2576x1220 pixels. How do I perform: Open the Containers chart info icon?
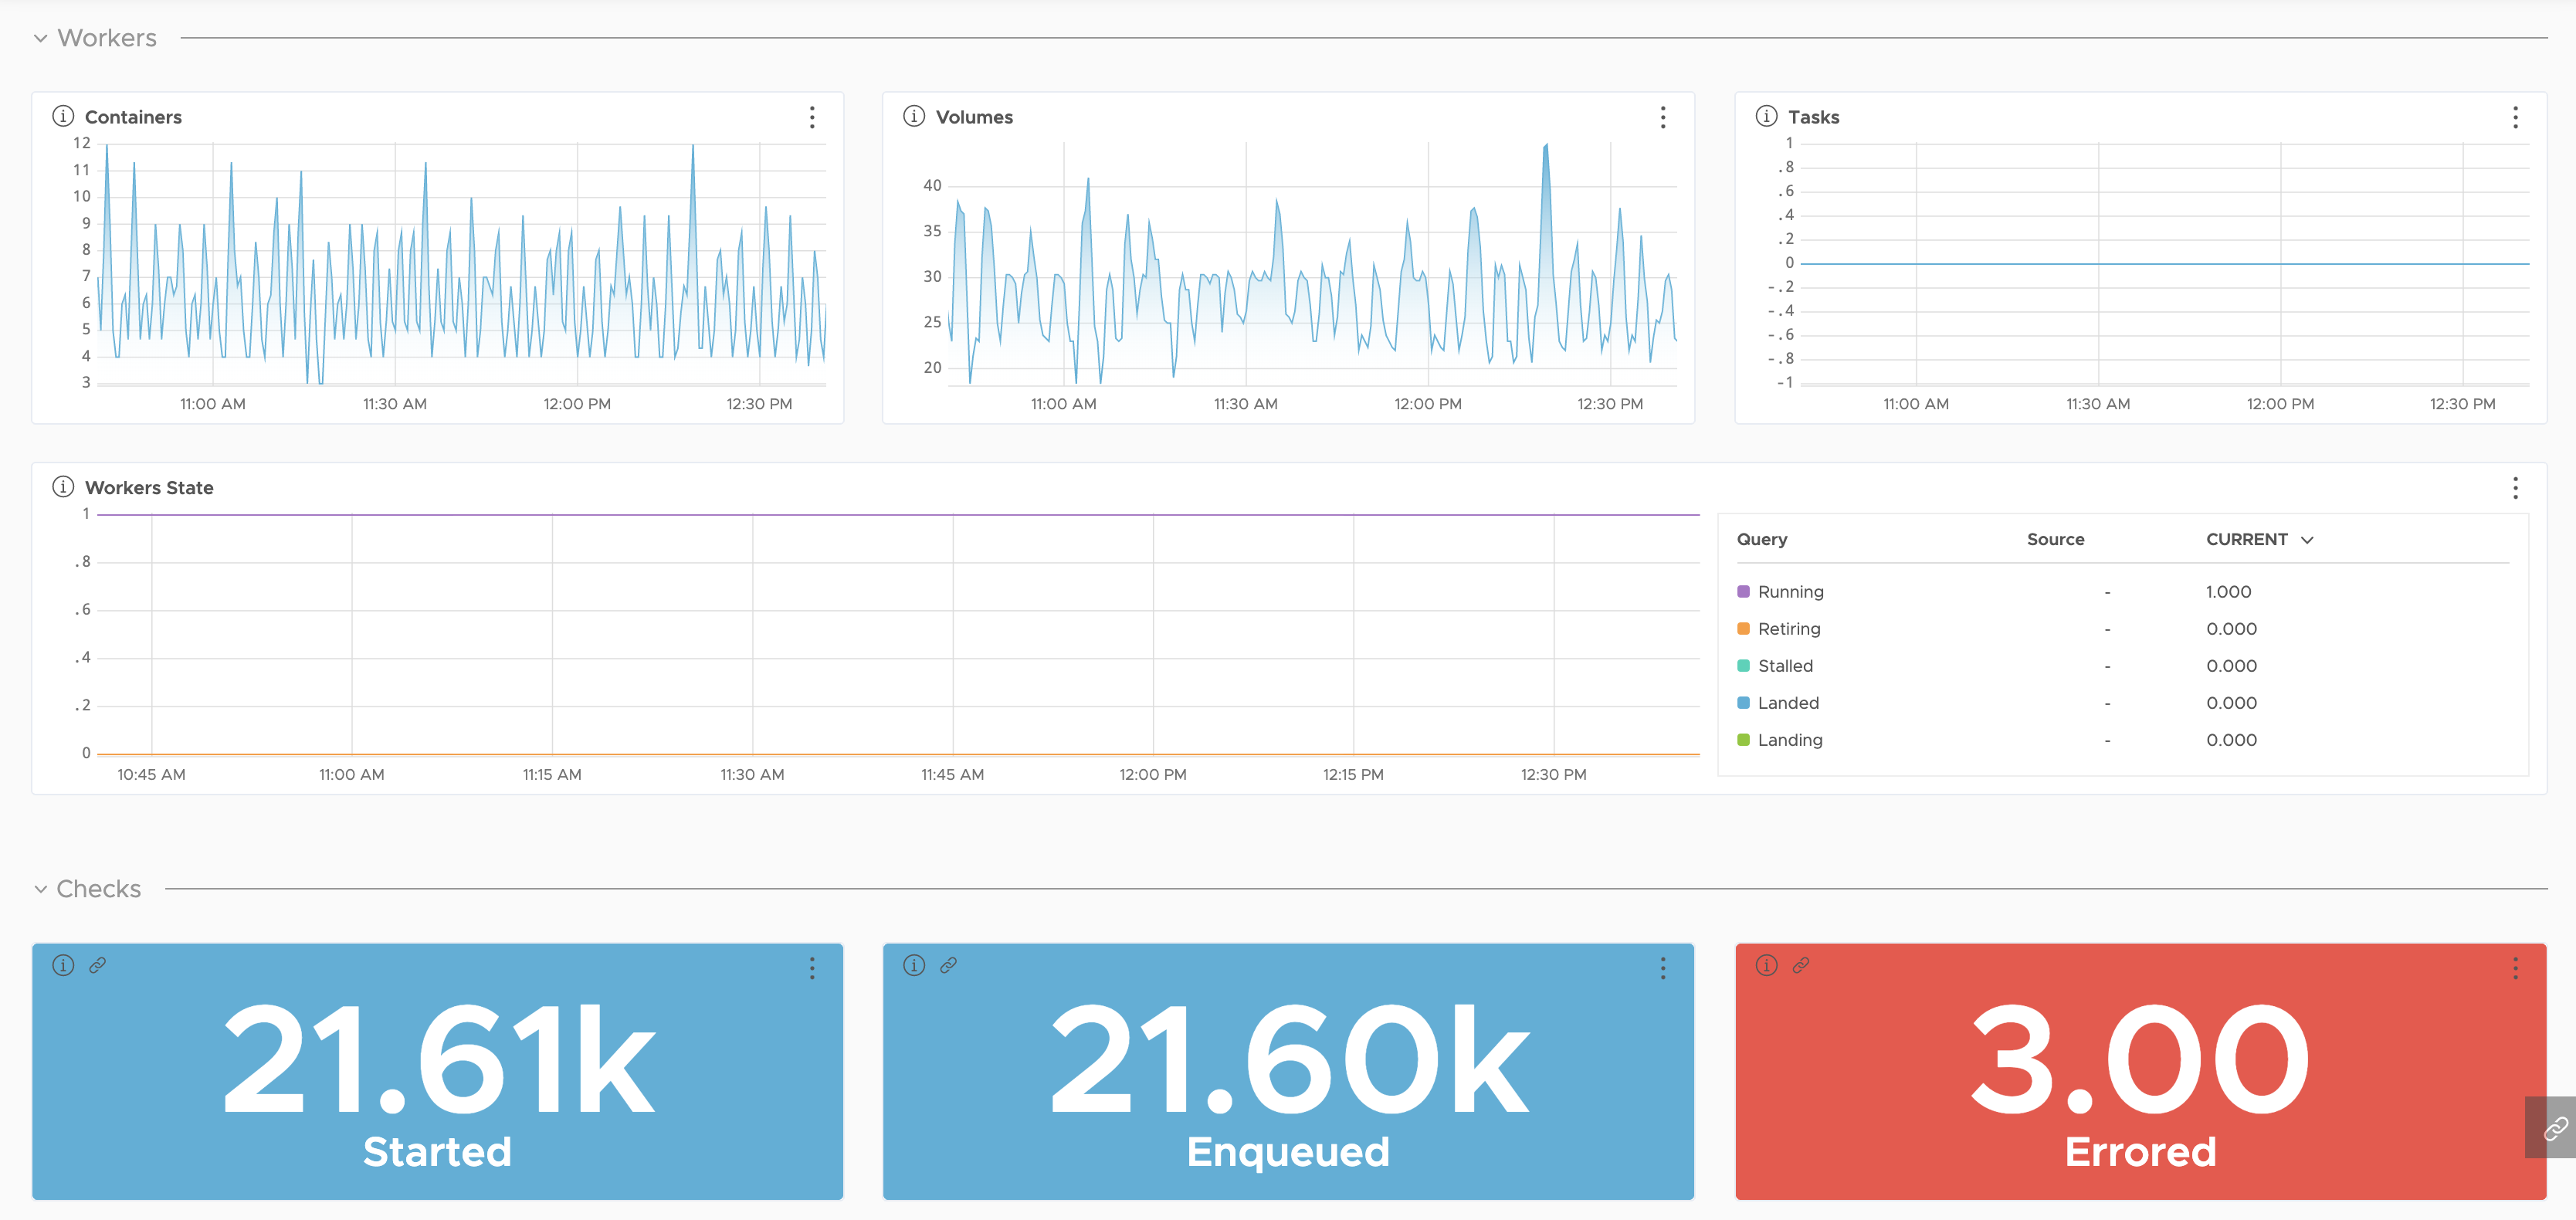pyautogui.click(x=63, y=116)
